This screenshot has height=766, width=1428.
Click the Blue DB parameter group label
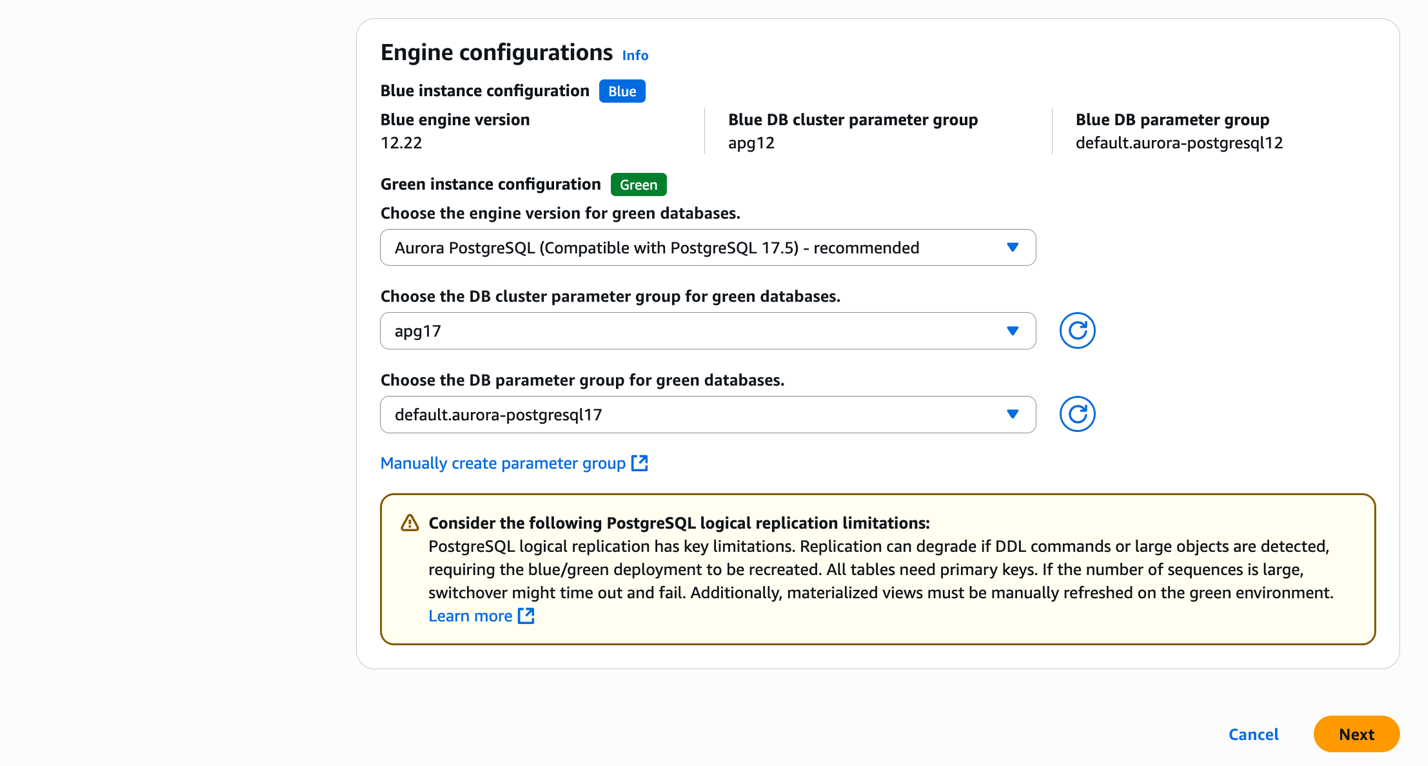click(1172, 120)
